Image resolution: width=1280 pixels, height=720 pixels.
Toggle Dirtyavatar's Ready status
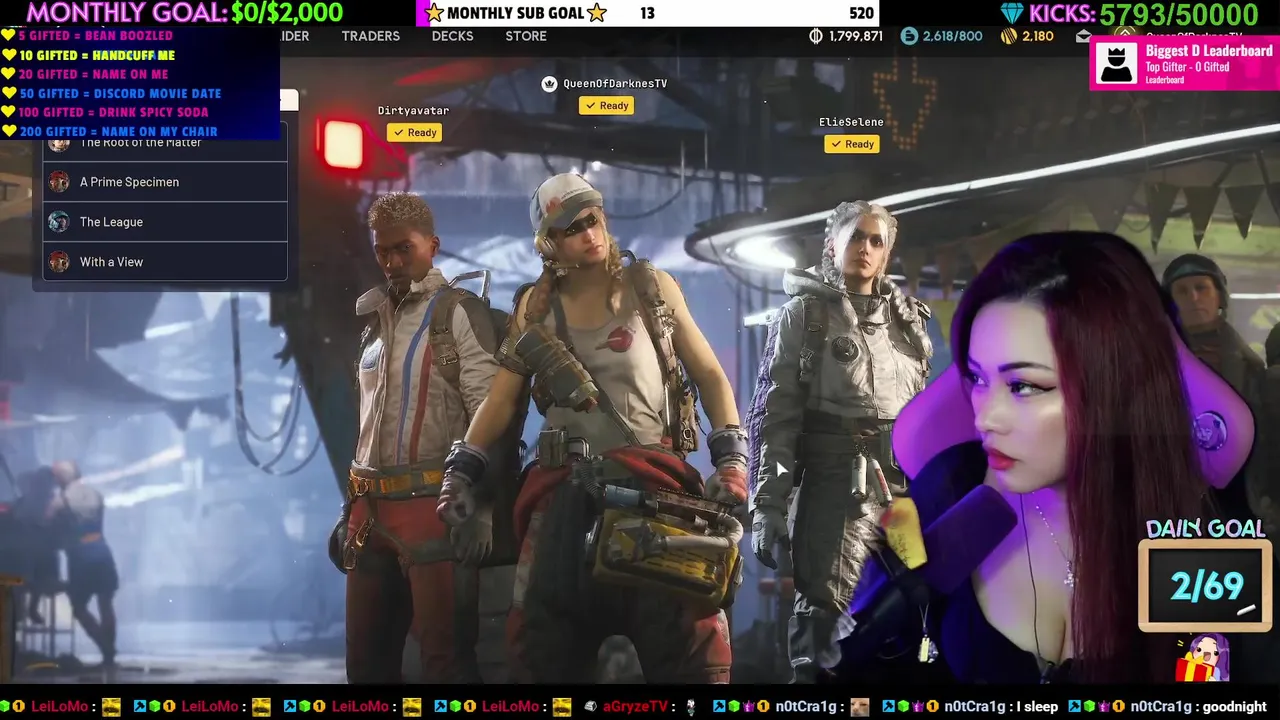click(x=414, y=132)
